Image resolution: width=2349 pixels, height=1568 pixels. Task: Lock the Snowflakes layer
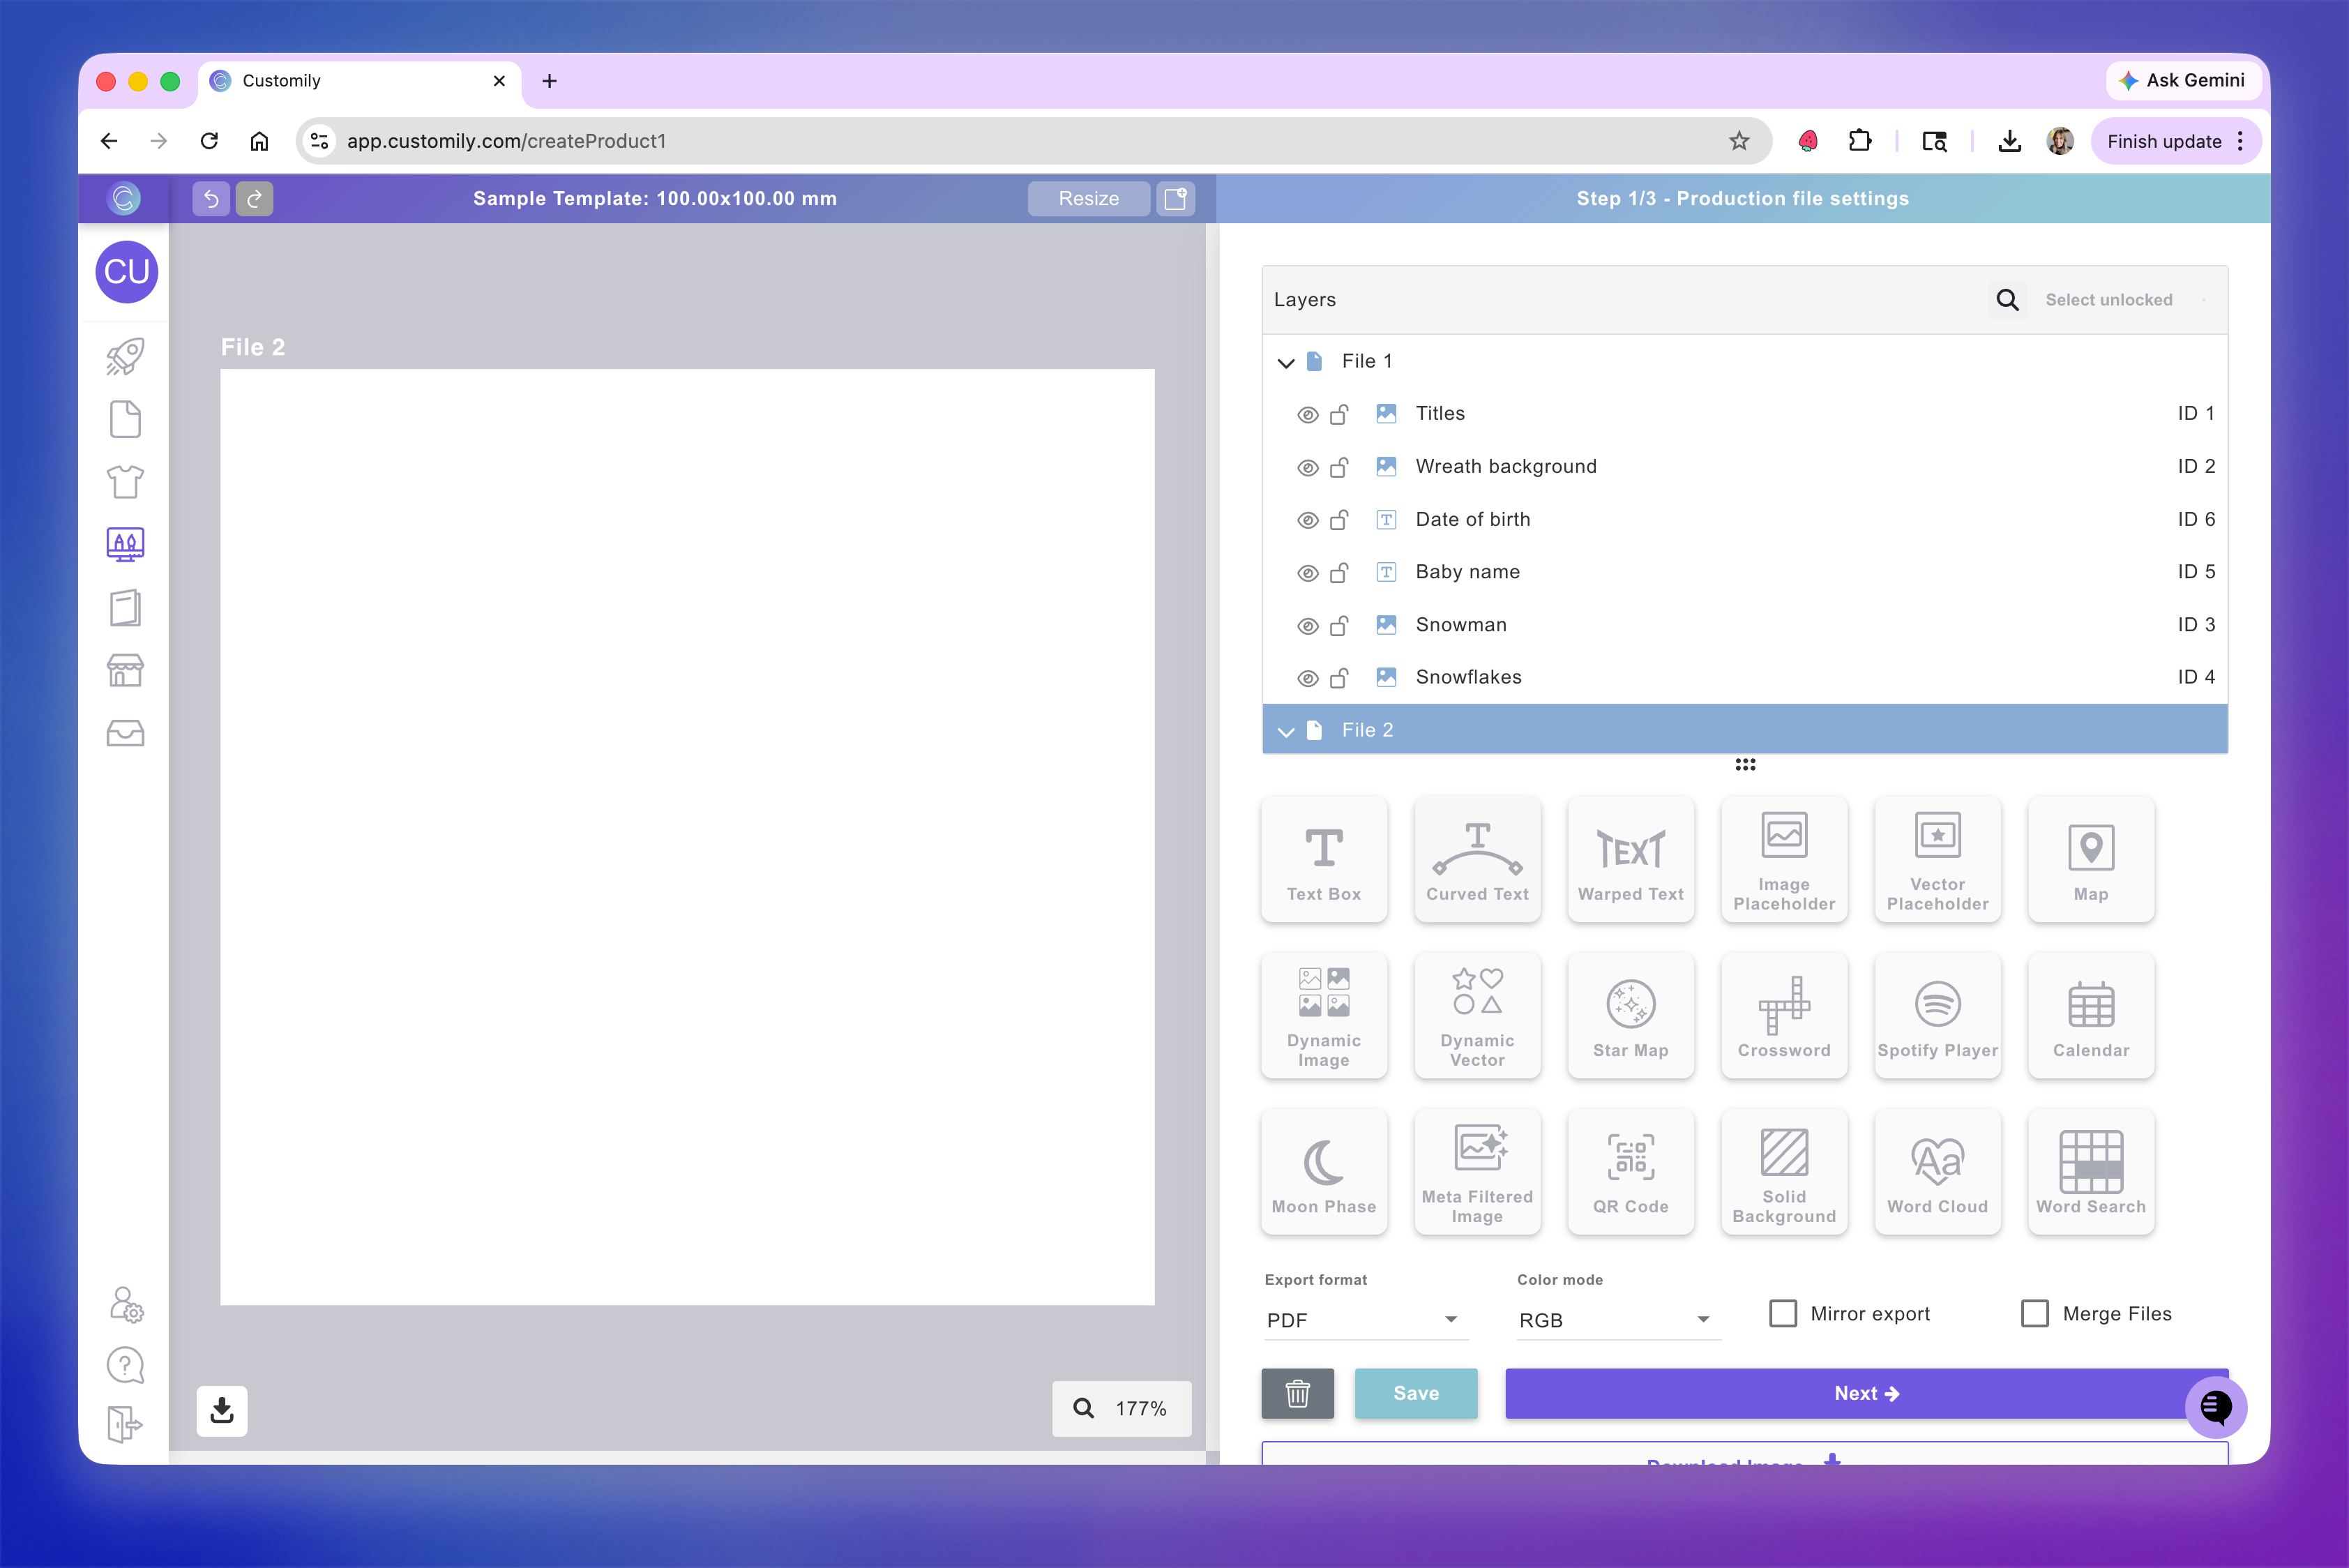coord(1339,678)
